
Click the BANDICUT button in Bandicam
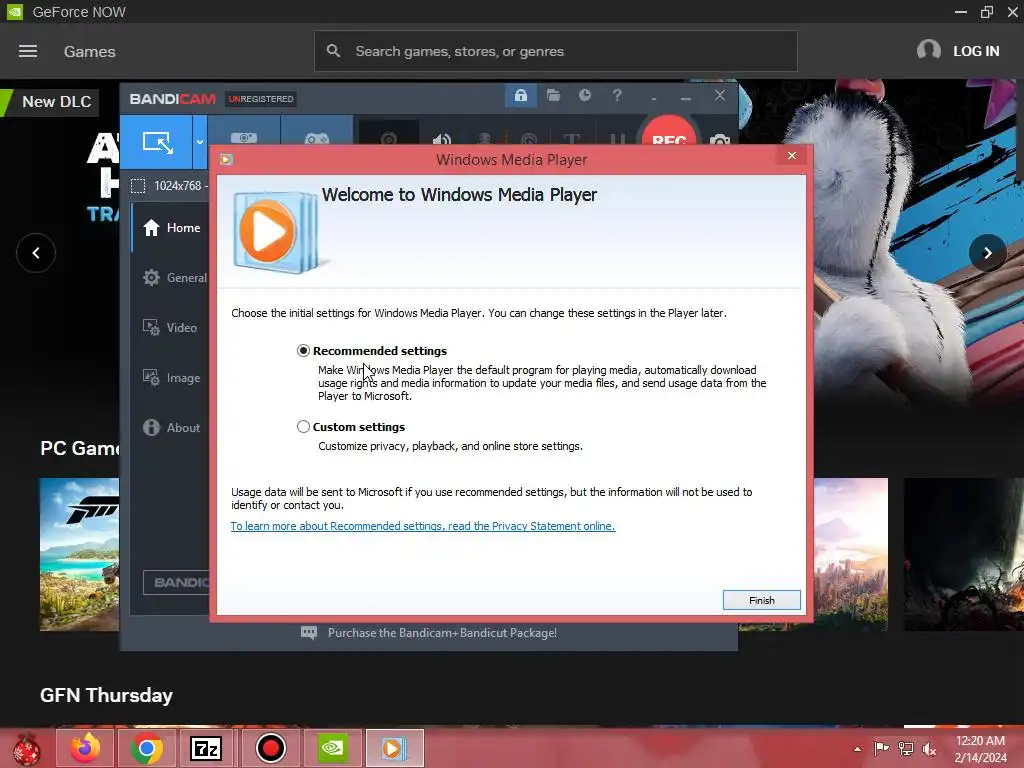[x=176, y=583]
